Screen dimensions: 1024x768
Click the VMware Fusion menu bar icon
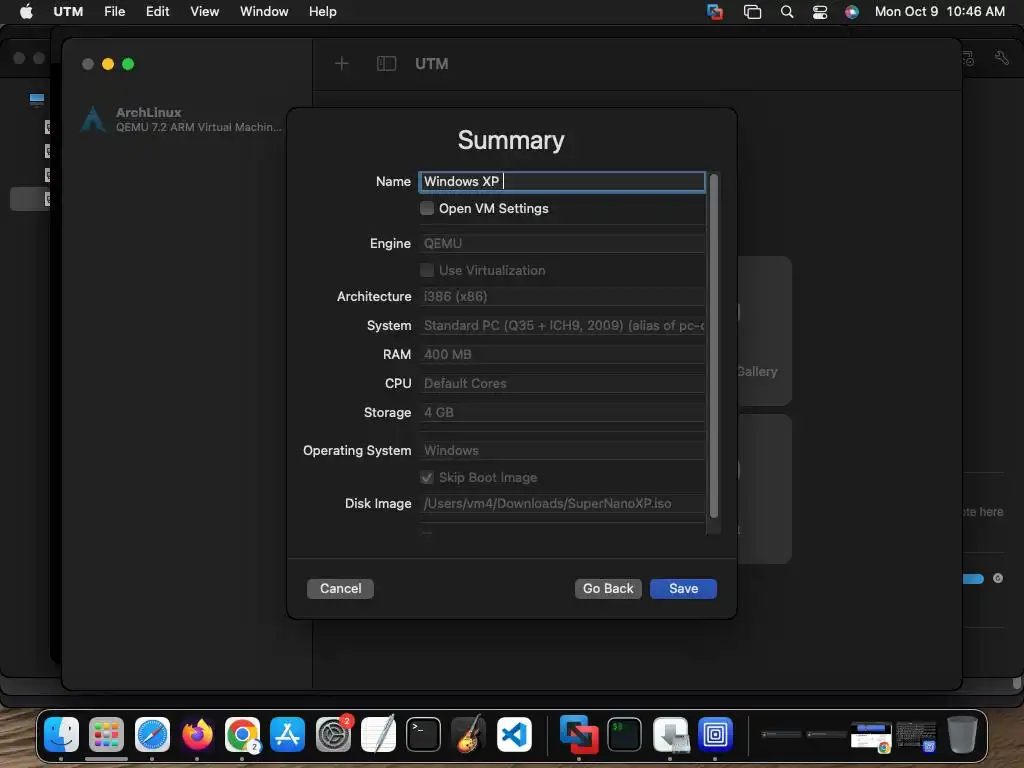(x=715, y=12)
